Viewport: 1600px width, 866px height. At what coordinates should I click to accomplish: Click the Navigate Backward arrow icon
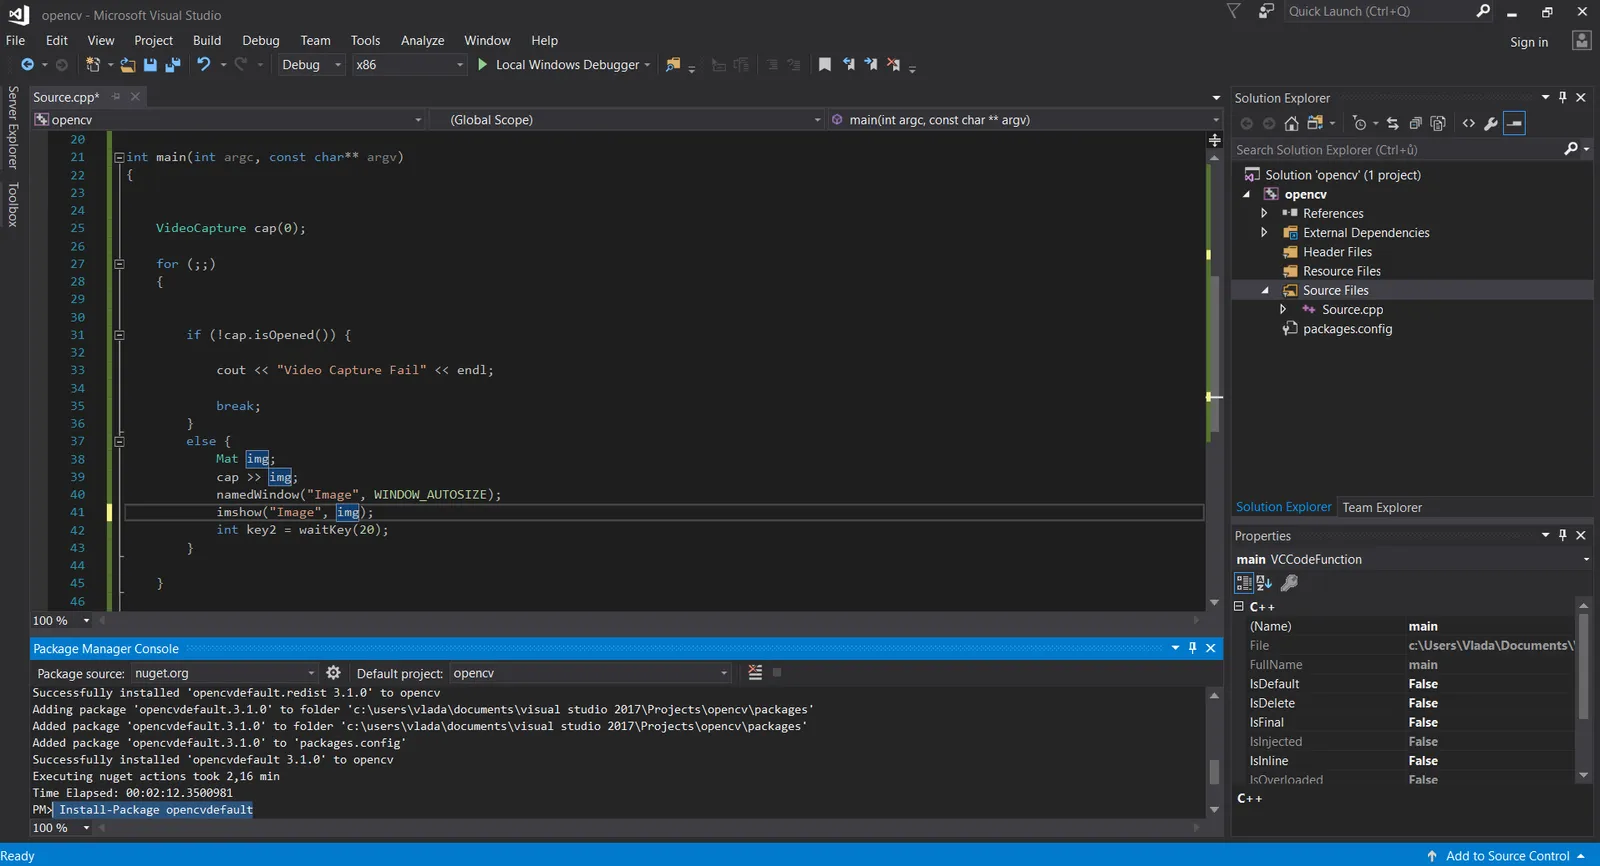click(27, 64)
